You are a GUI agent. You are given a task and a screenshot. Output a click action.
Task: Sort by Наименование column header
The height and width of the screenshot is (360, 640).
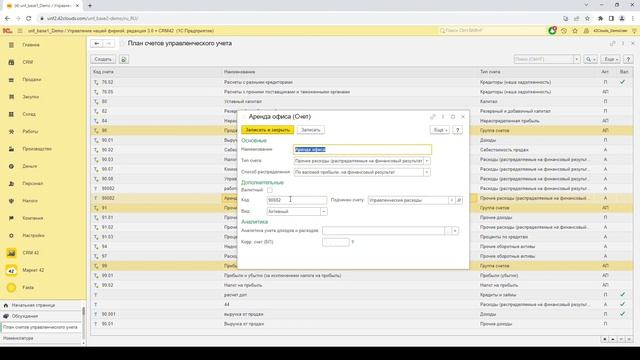pyautogui.click(x=350, y=72)
